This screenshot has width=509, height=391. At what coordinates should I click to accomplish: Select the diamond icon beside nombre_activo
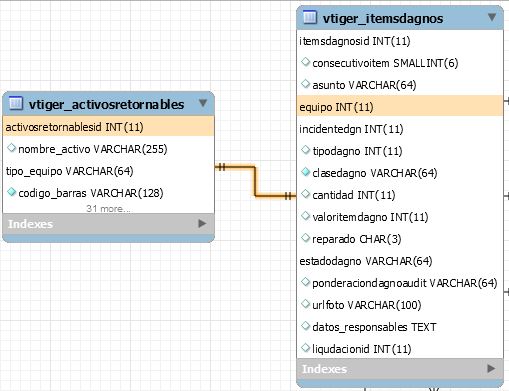click(x=12, y=148)
